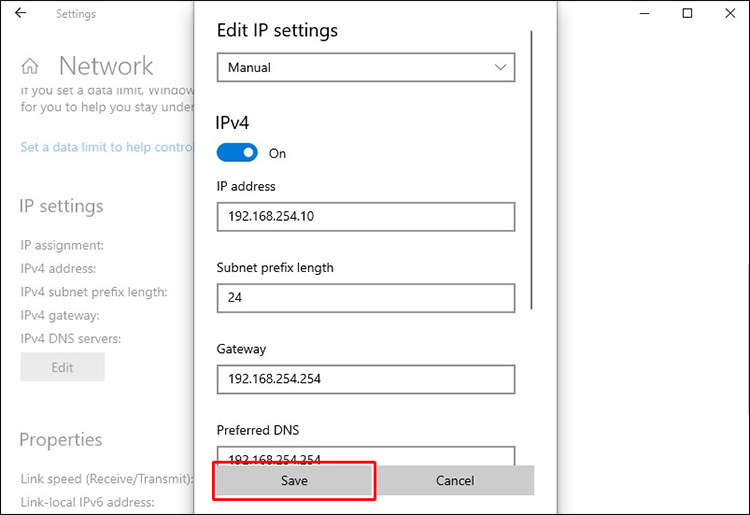This screenshot has width=750, height=515.
Task: Click the dialog's vertical scrollbar
Action: [x=532, y=170]
